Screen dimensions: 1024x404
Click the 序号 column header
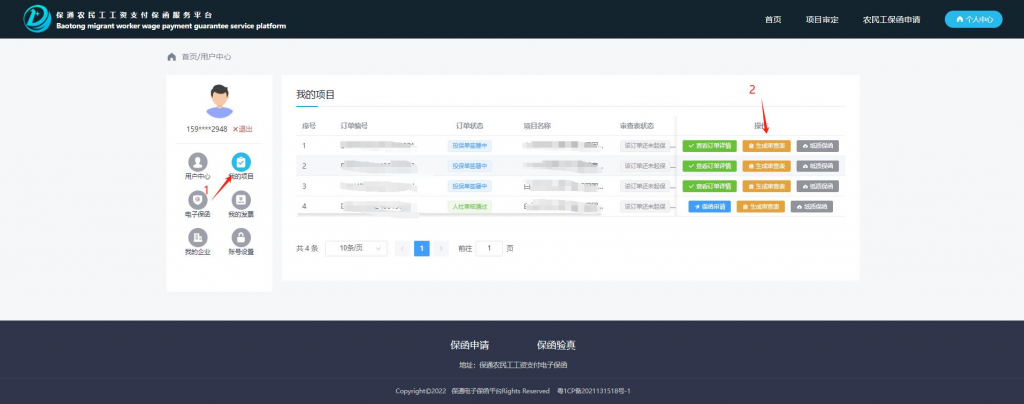tap(308, 126)
